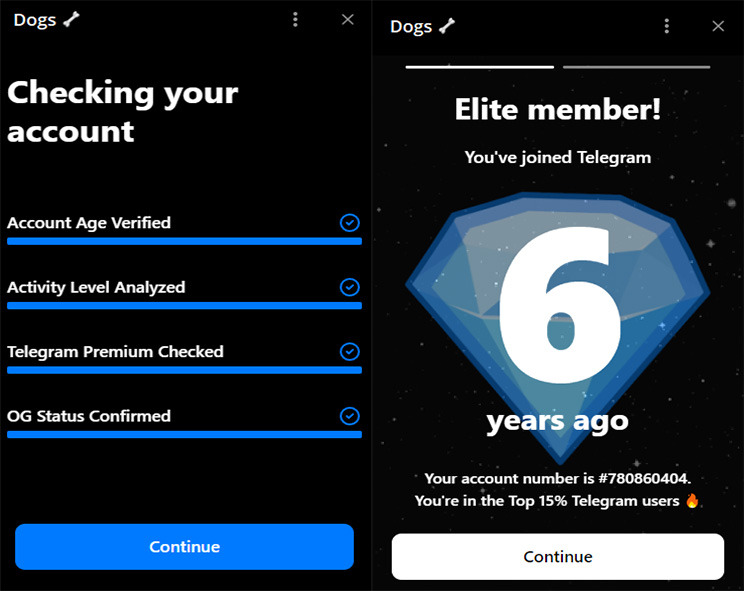
Task: Click the blue Continue button
Action: [185, 547]
